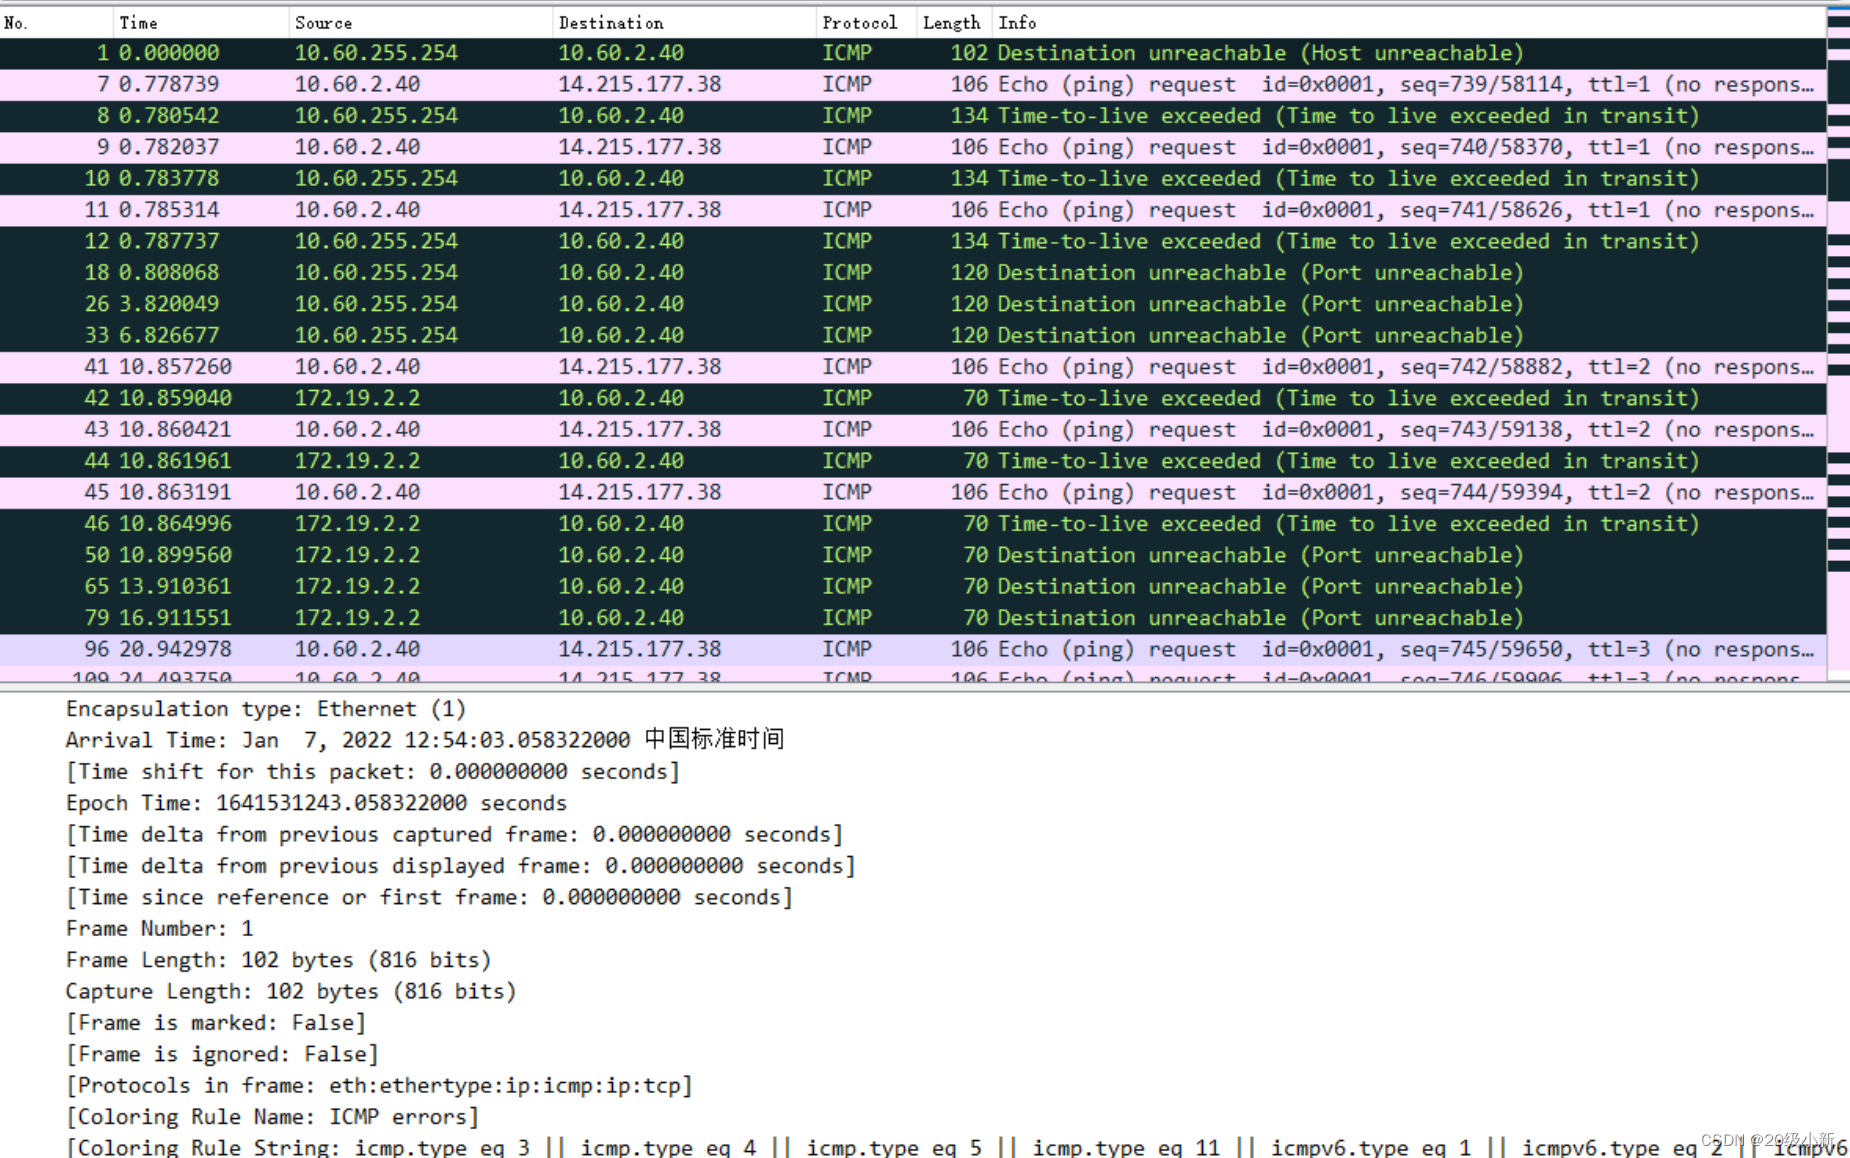Image resolution: width=1850 pixels, height=1158 pixels.
Task: Select packet 26 at time 3.820049
Action: [x=913, y=304]
